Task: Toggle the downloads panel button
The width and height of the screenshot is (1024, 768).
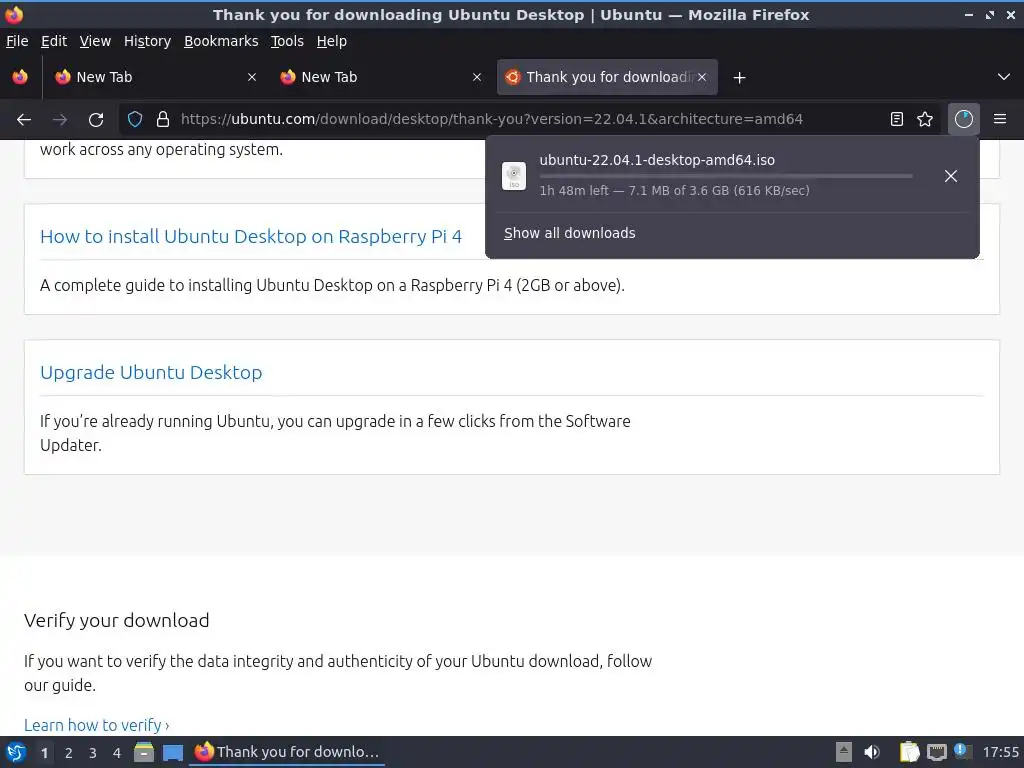Action: pyautogui.click(x=964, y=120)
